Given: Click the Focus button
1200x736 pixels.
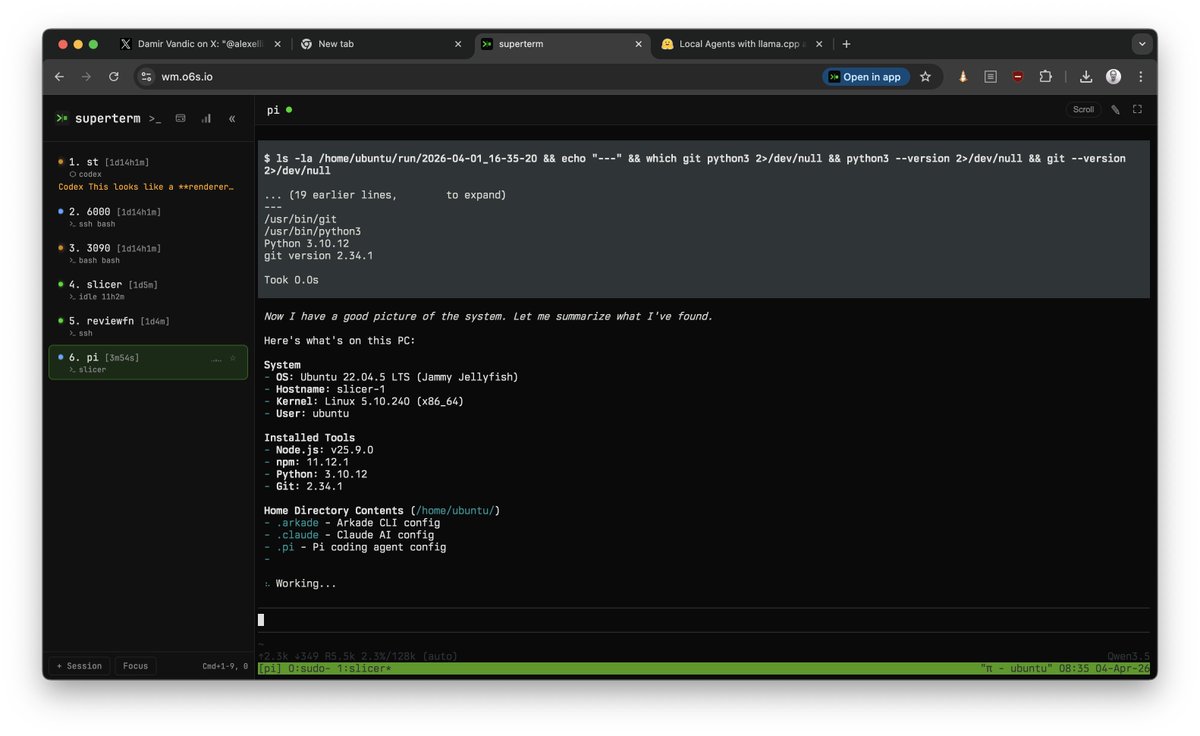Looking at the screenshot, I should click(x=135, y=666).
